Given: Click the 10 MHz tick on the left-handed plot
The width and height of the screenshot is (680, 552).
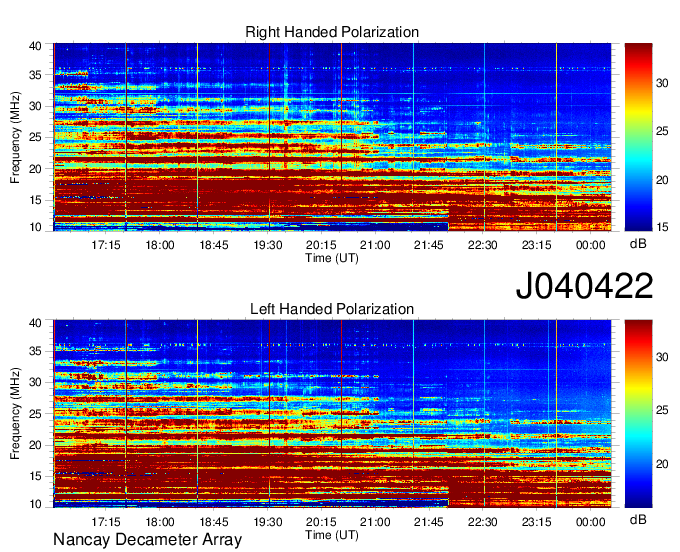Looking at the screenshot, I should (x=35, y=504).
